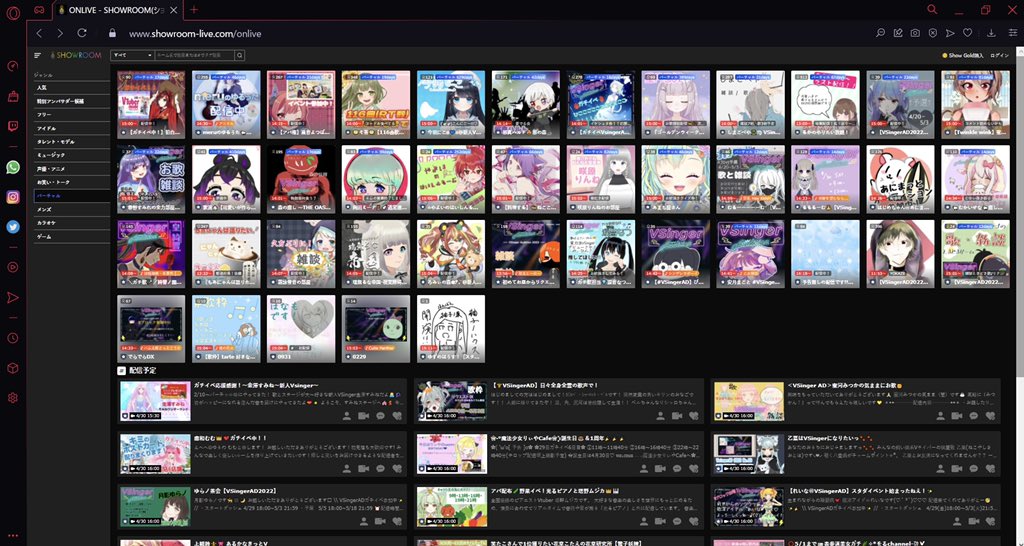Click the room name search field

(x=195, y=56)
